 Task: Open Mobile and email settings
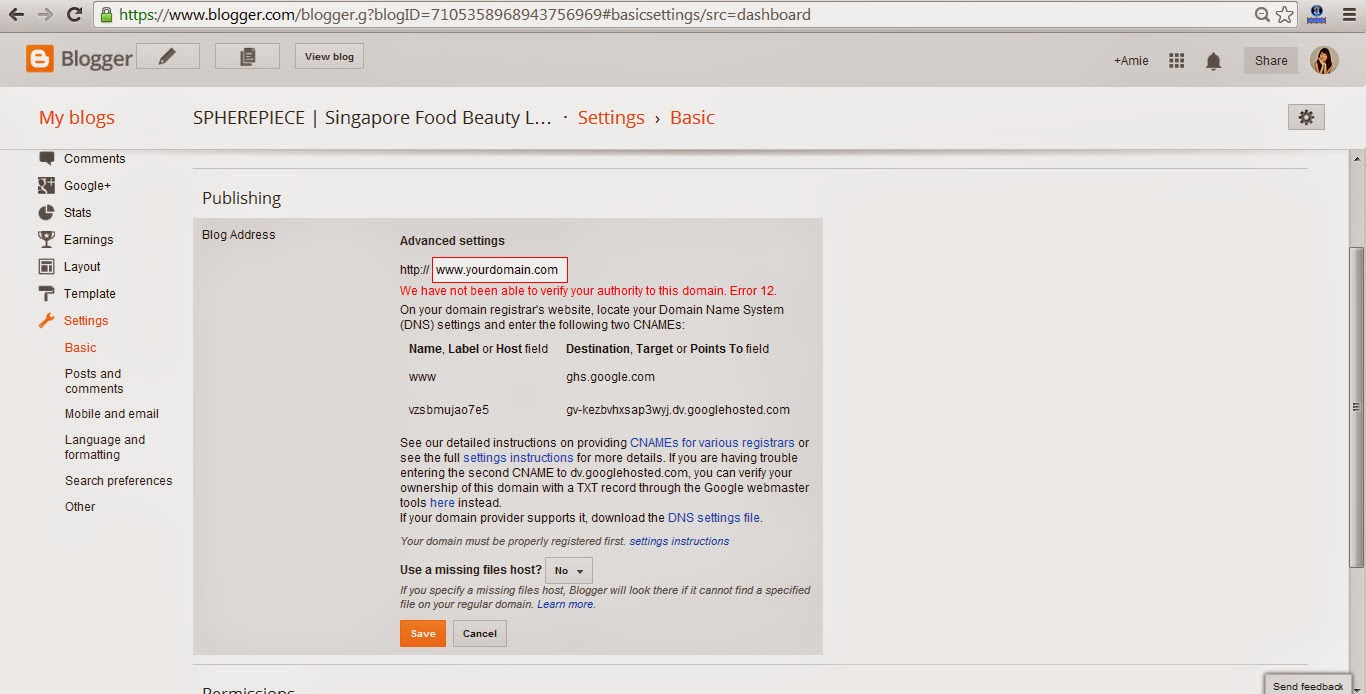pos(112,413)
